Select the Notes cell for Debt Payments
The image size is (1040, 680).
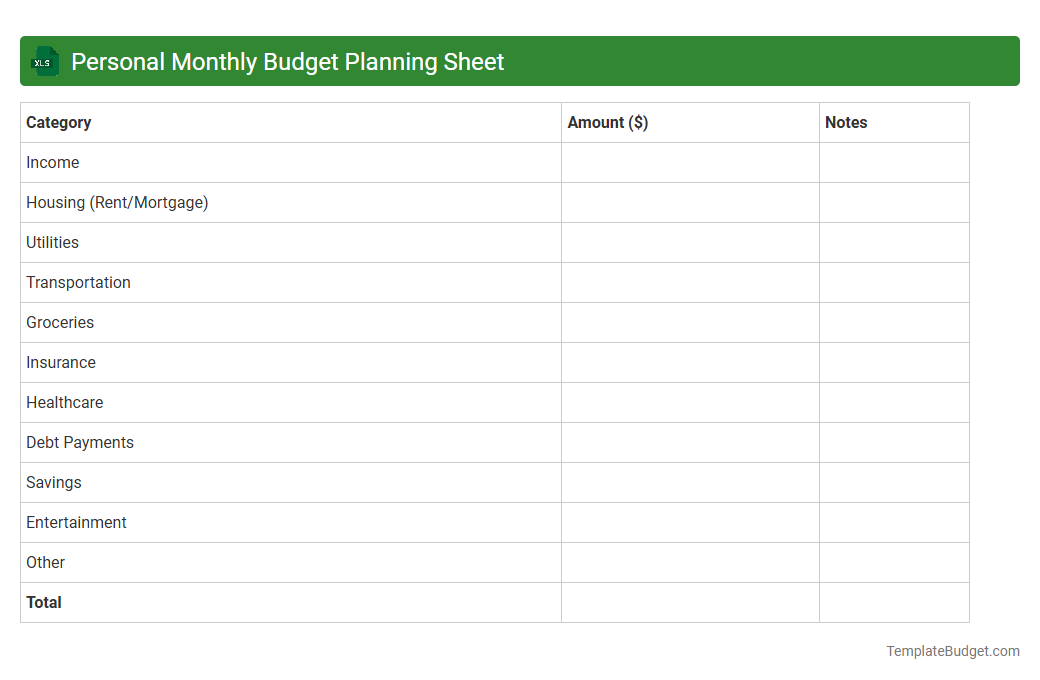894,442
